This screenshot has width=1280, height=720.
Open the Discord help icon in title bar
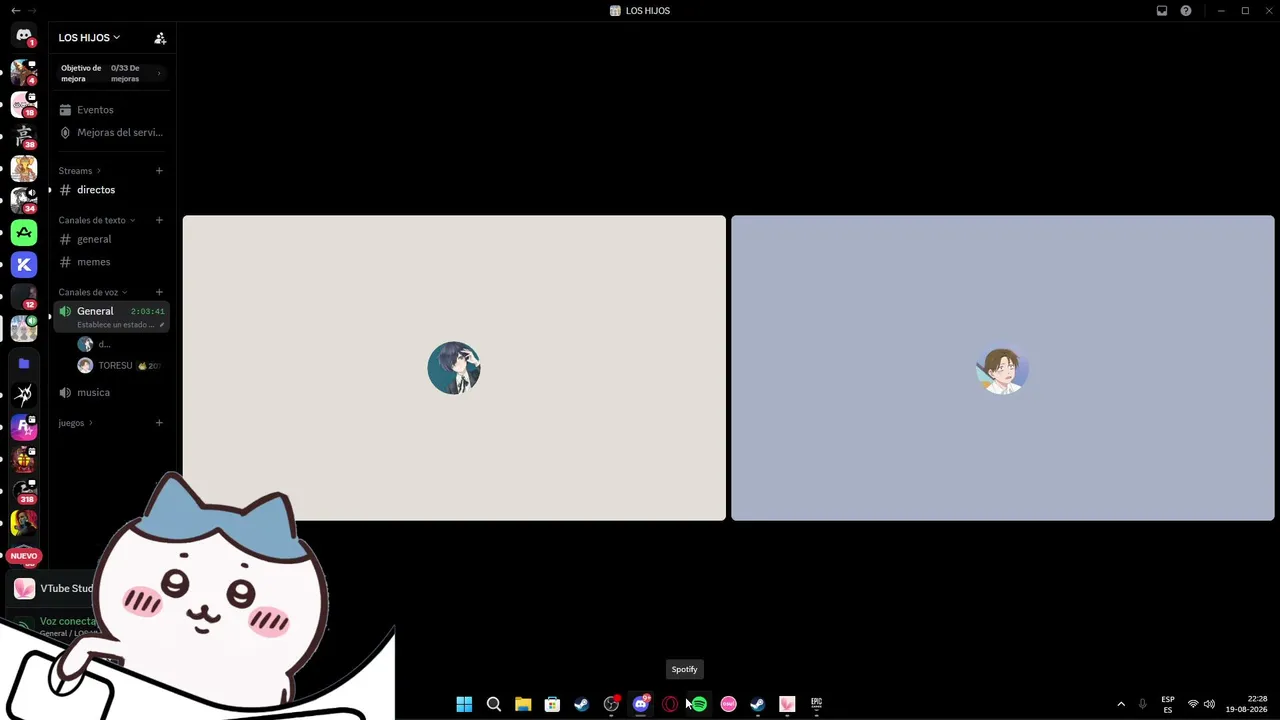tap(1186, 11)
